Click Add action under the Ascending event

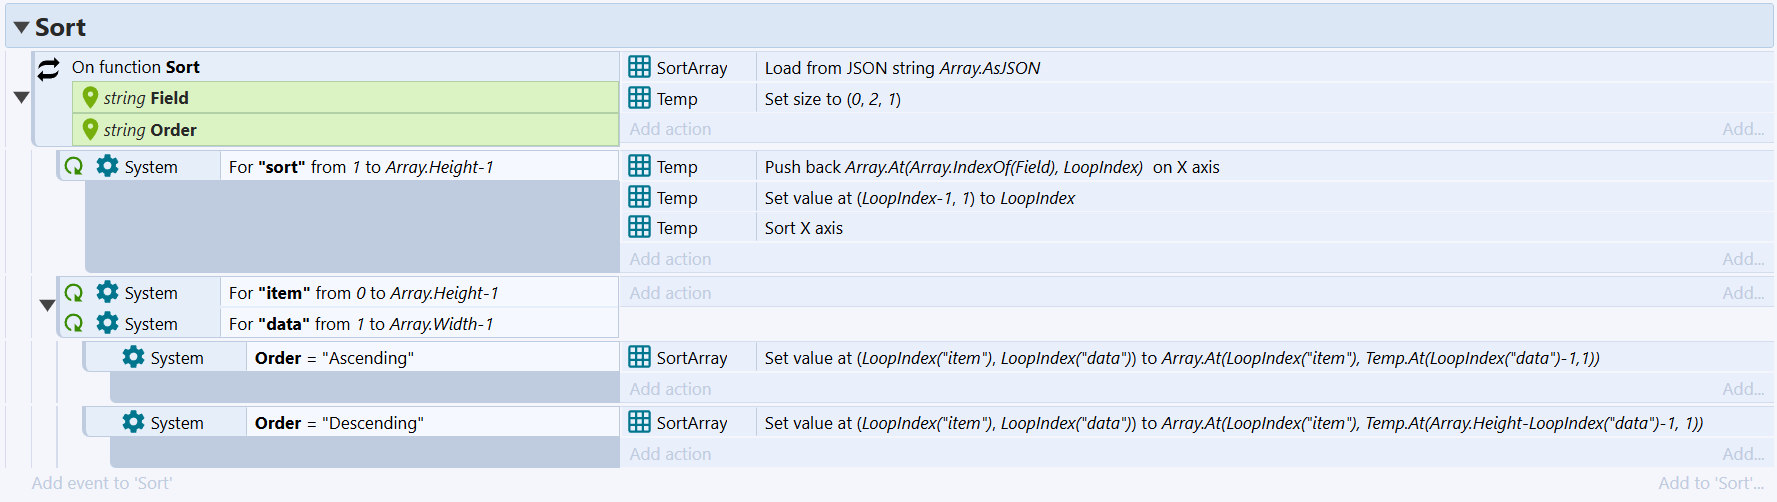(x=670, y=389)
